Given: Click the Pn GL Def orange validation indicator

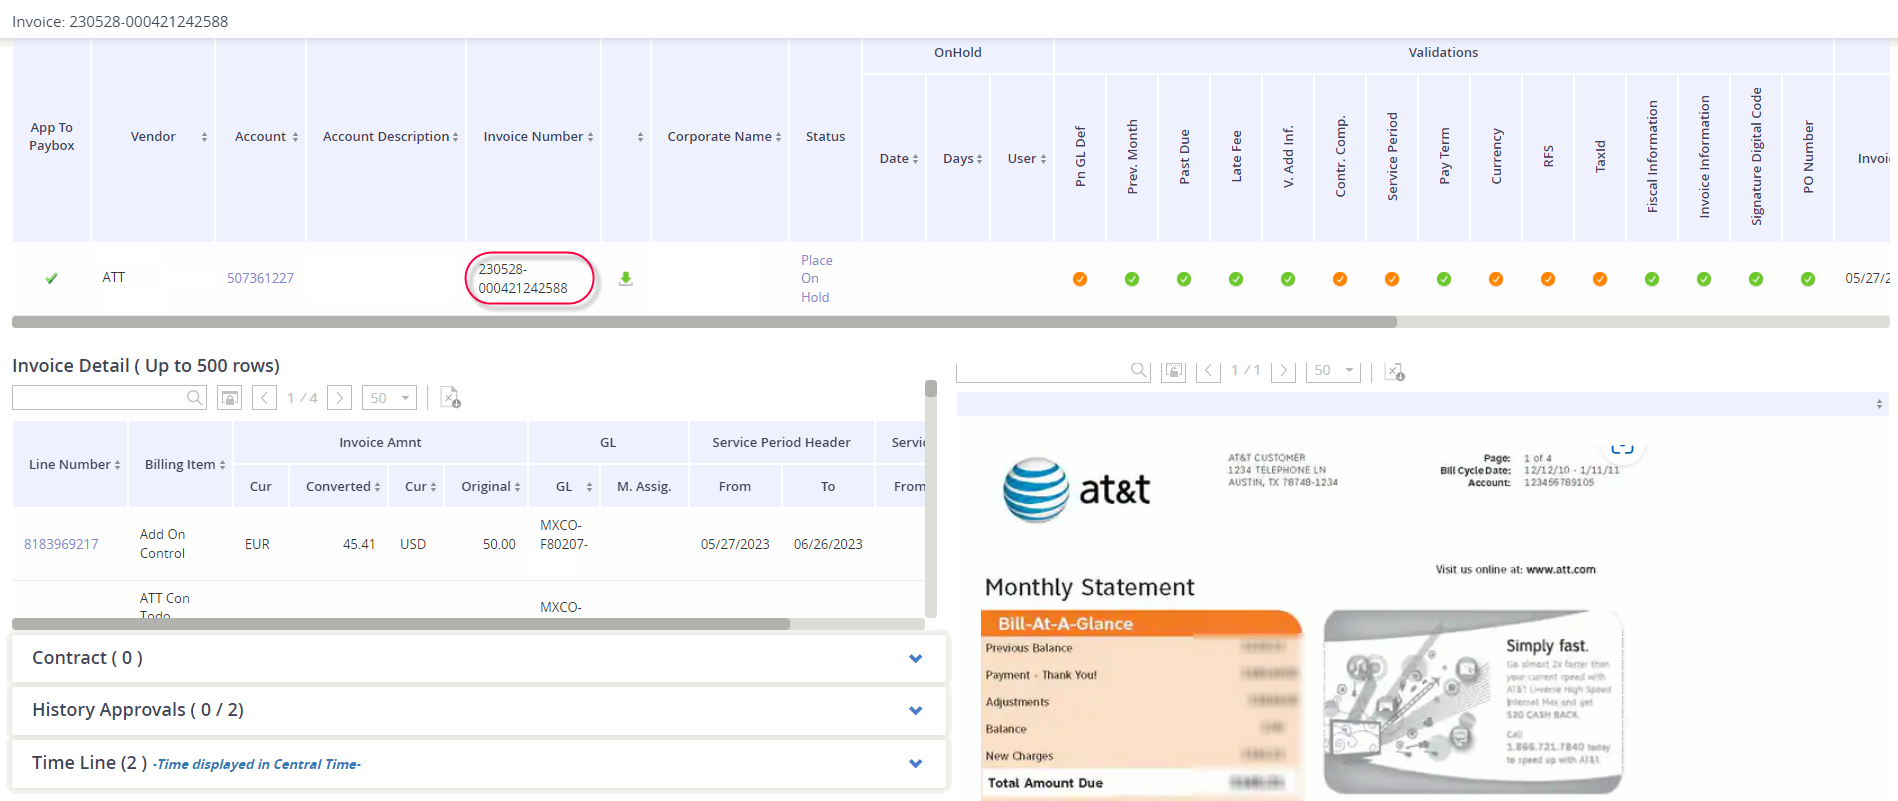Looking at the screenshot, I should click(1080, 279).
